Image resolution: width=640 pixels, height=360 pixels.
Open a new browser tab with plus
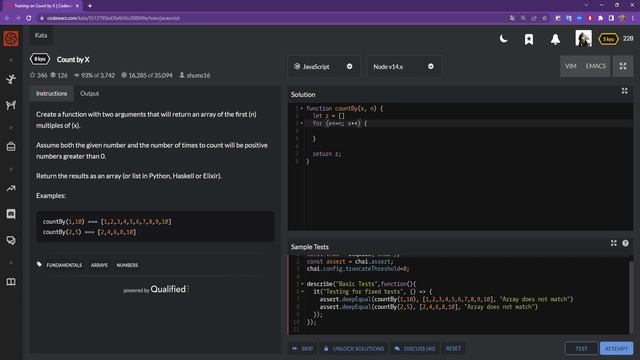click(x=90, y=6)
